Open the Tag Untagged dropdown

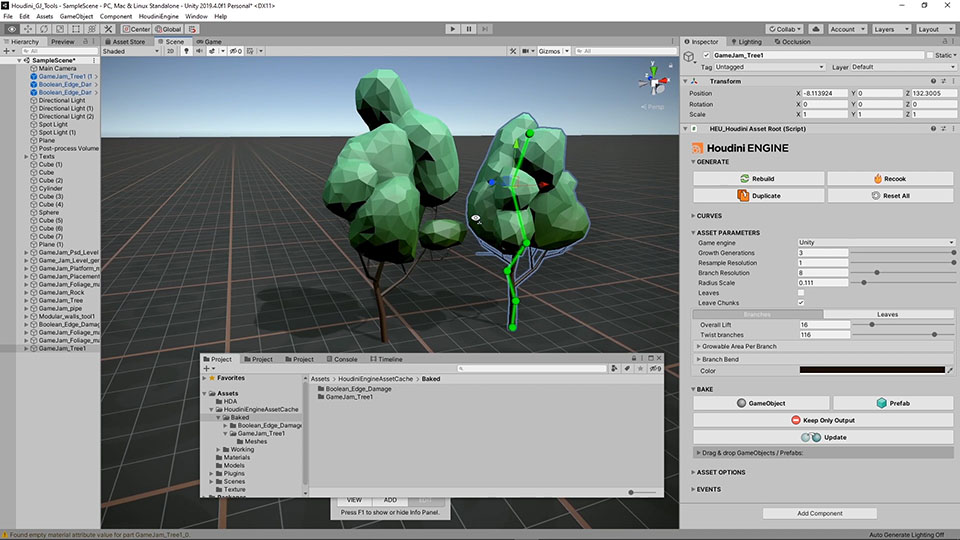coord(770,67)
